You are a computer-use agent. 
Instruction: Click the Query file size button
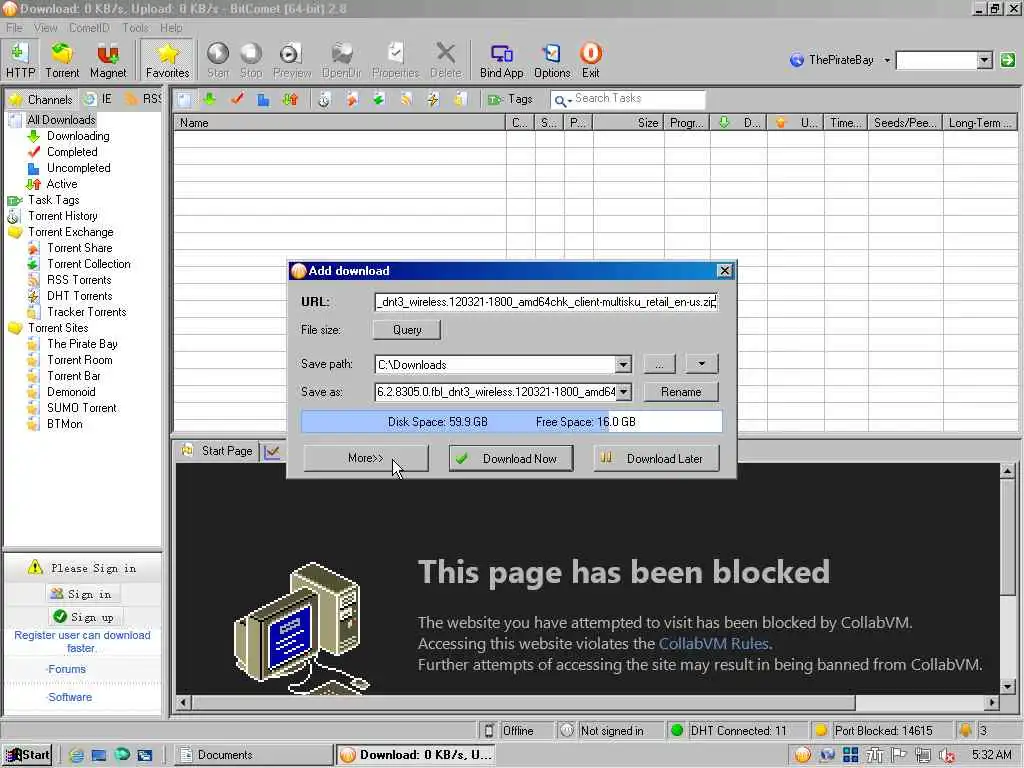coord(407,330)
